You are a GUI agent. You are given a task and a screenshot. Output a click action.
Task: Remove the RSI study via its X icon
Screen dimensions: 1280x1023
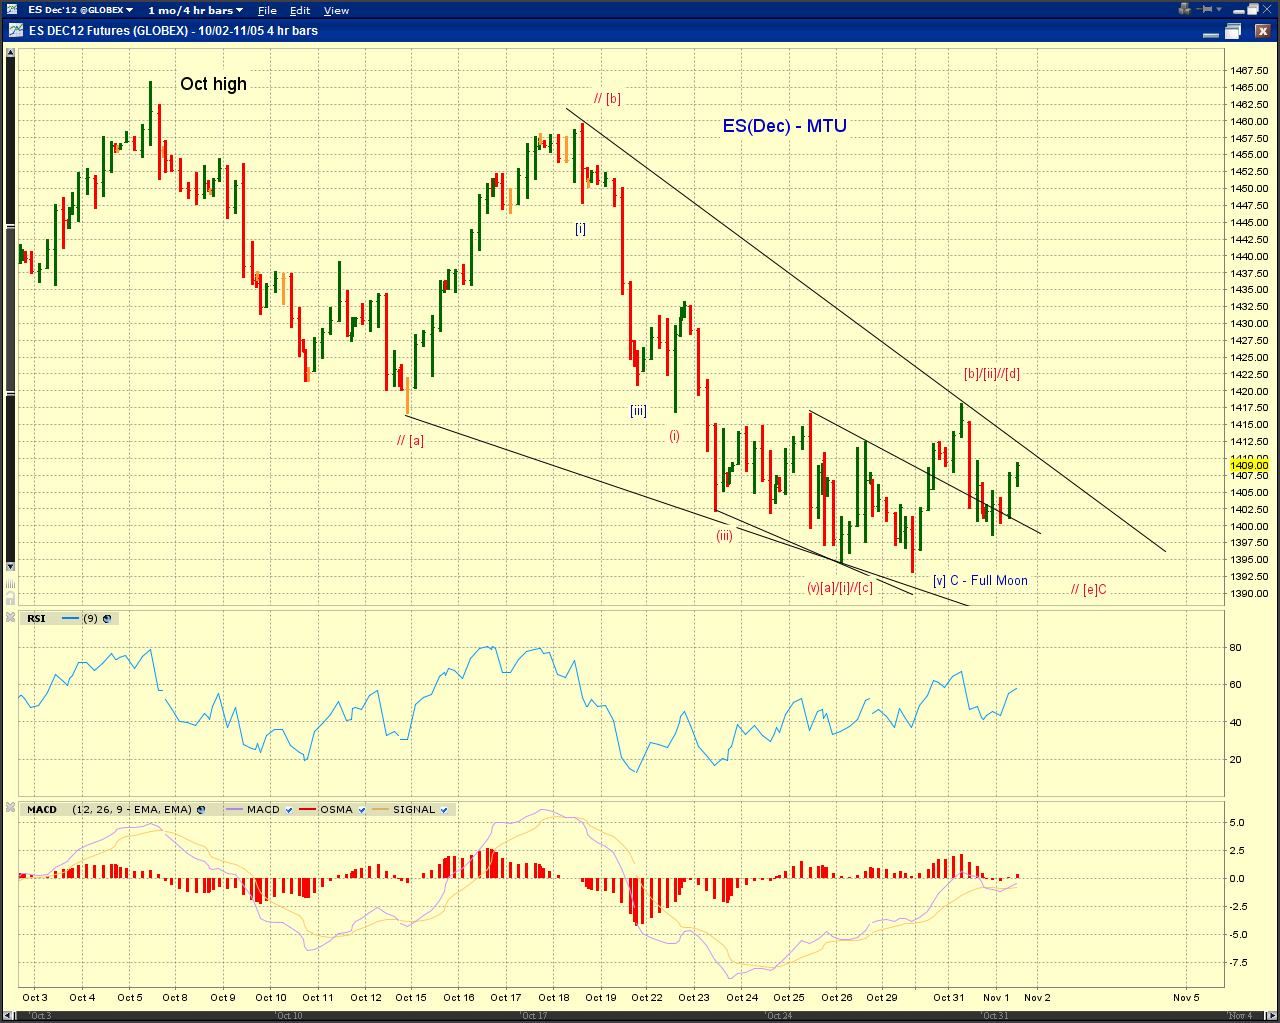[x=10, y=618]
